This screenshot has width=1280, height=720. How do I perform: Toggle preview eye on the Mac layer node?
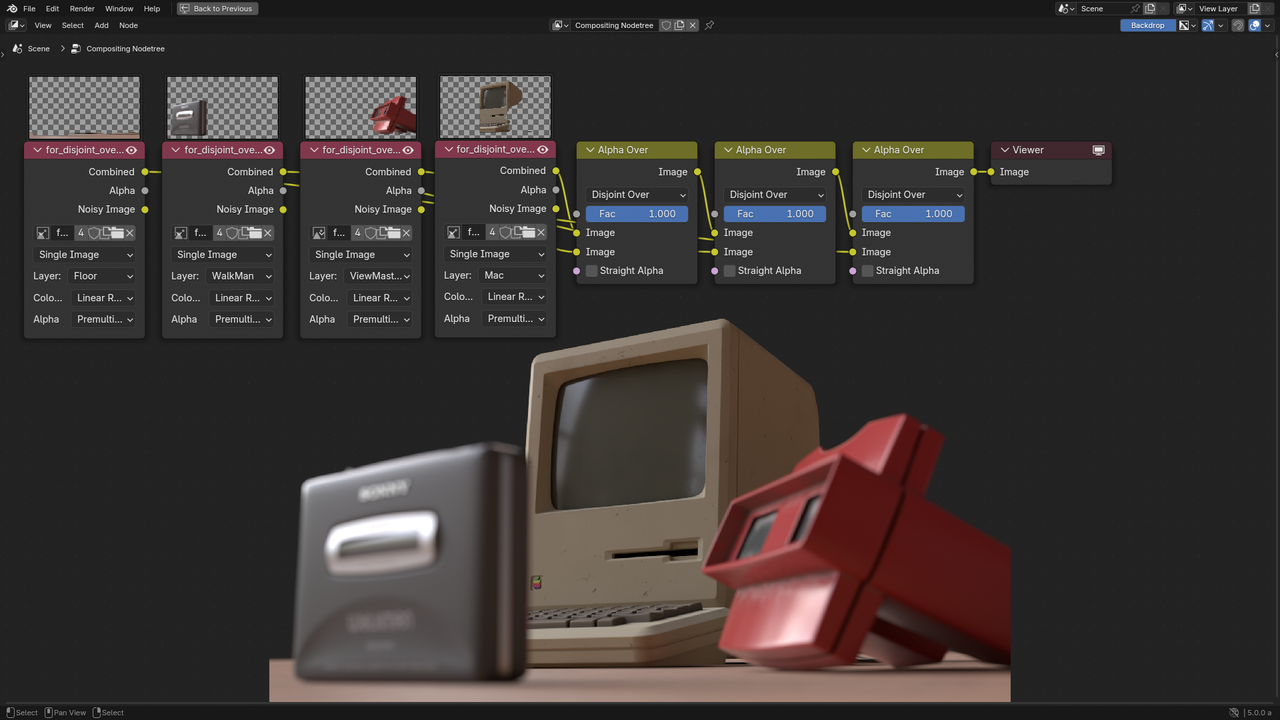coord(542,150)
